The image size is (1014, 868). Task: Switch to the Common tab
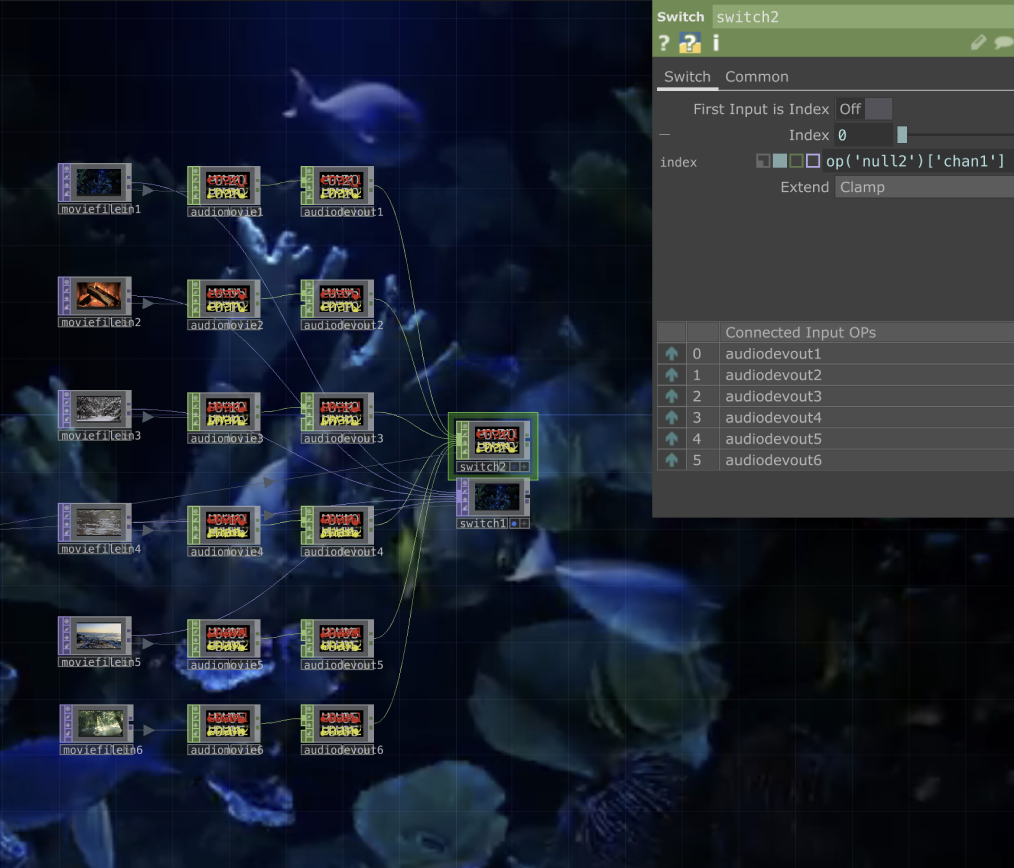click(756, 77)
